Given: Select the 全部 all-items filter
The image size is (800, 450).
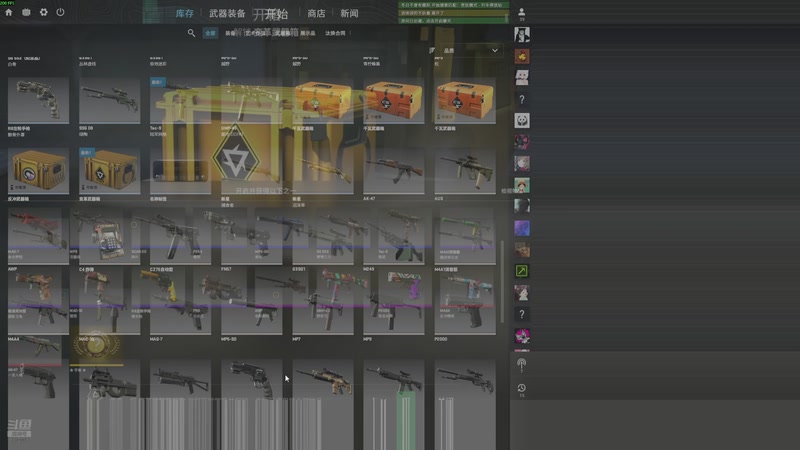Looking at the screenshot, I should click(x=210, y=33).
